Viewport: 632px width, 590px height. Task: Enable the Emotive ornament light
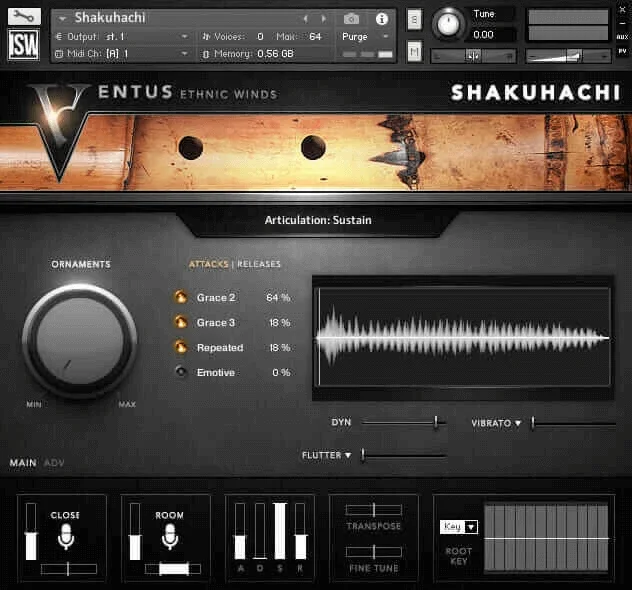[x=181, y=372]
